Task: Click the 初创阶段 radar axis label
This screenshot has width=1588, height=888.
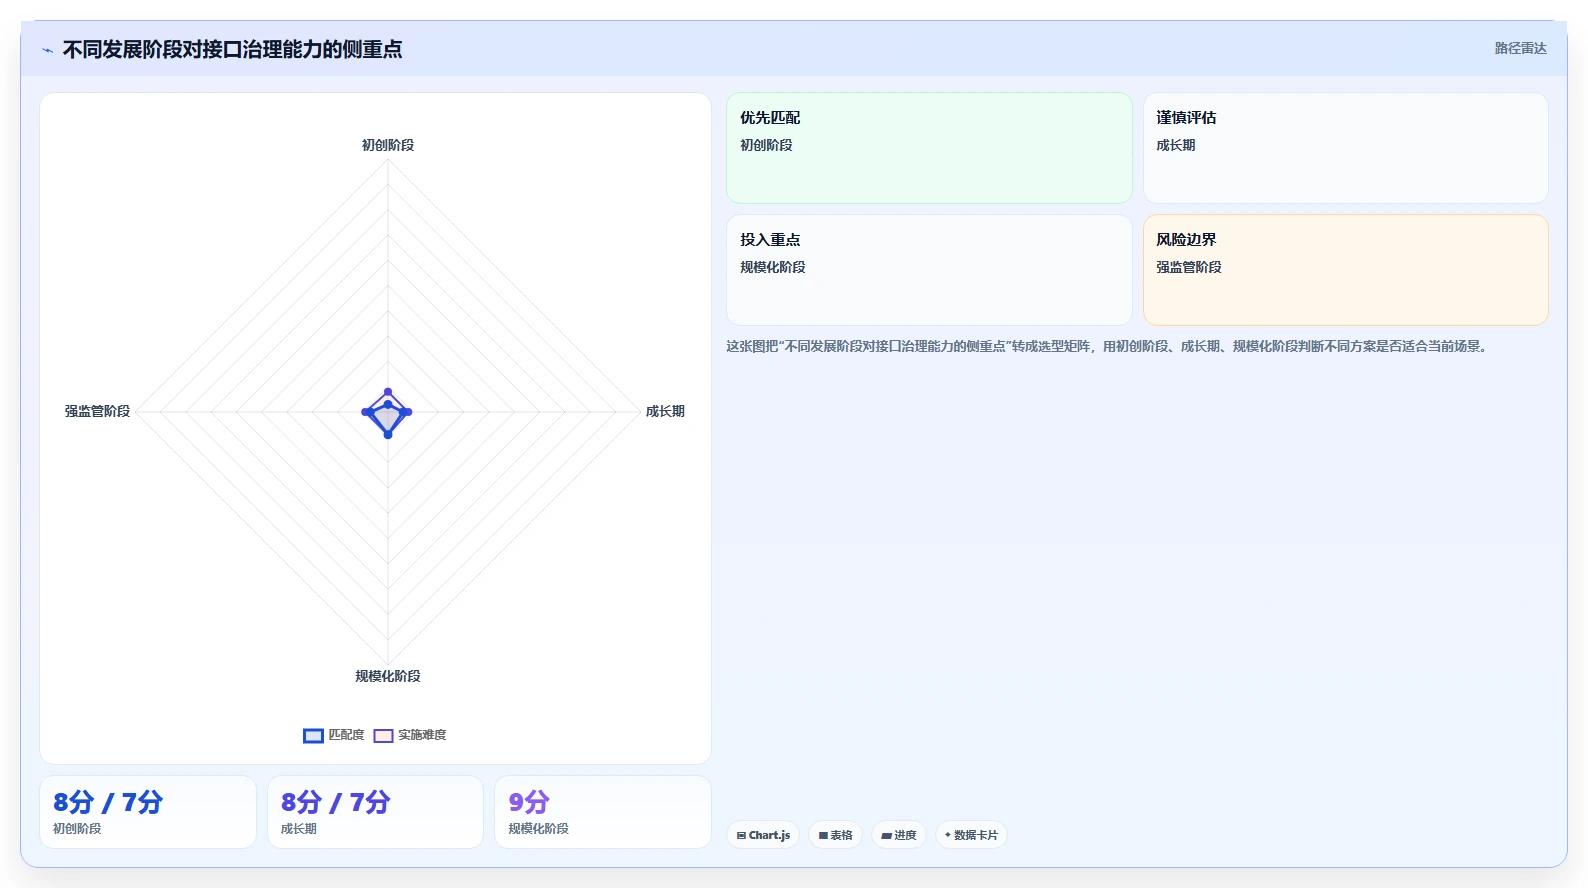Action: tap(388, 145)
